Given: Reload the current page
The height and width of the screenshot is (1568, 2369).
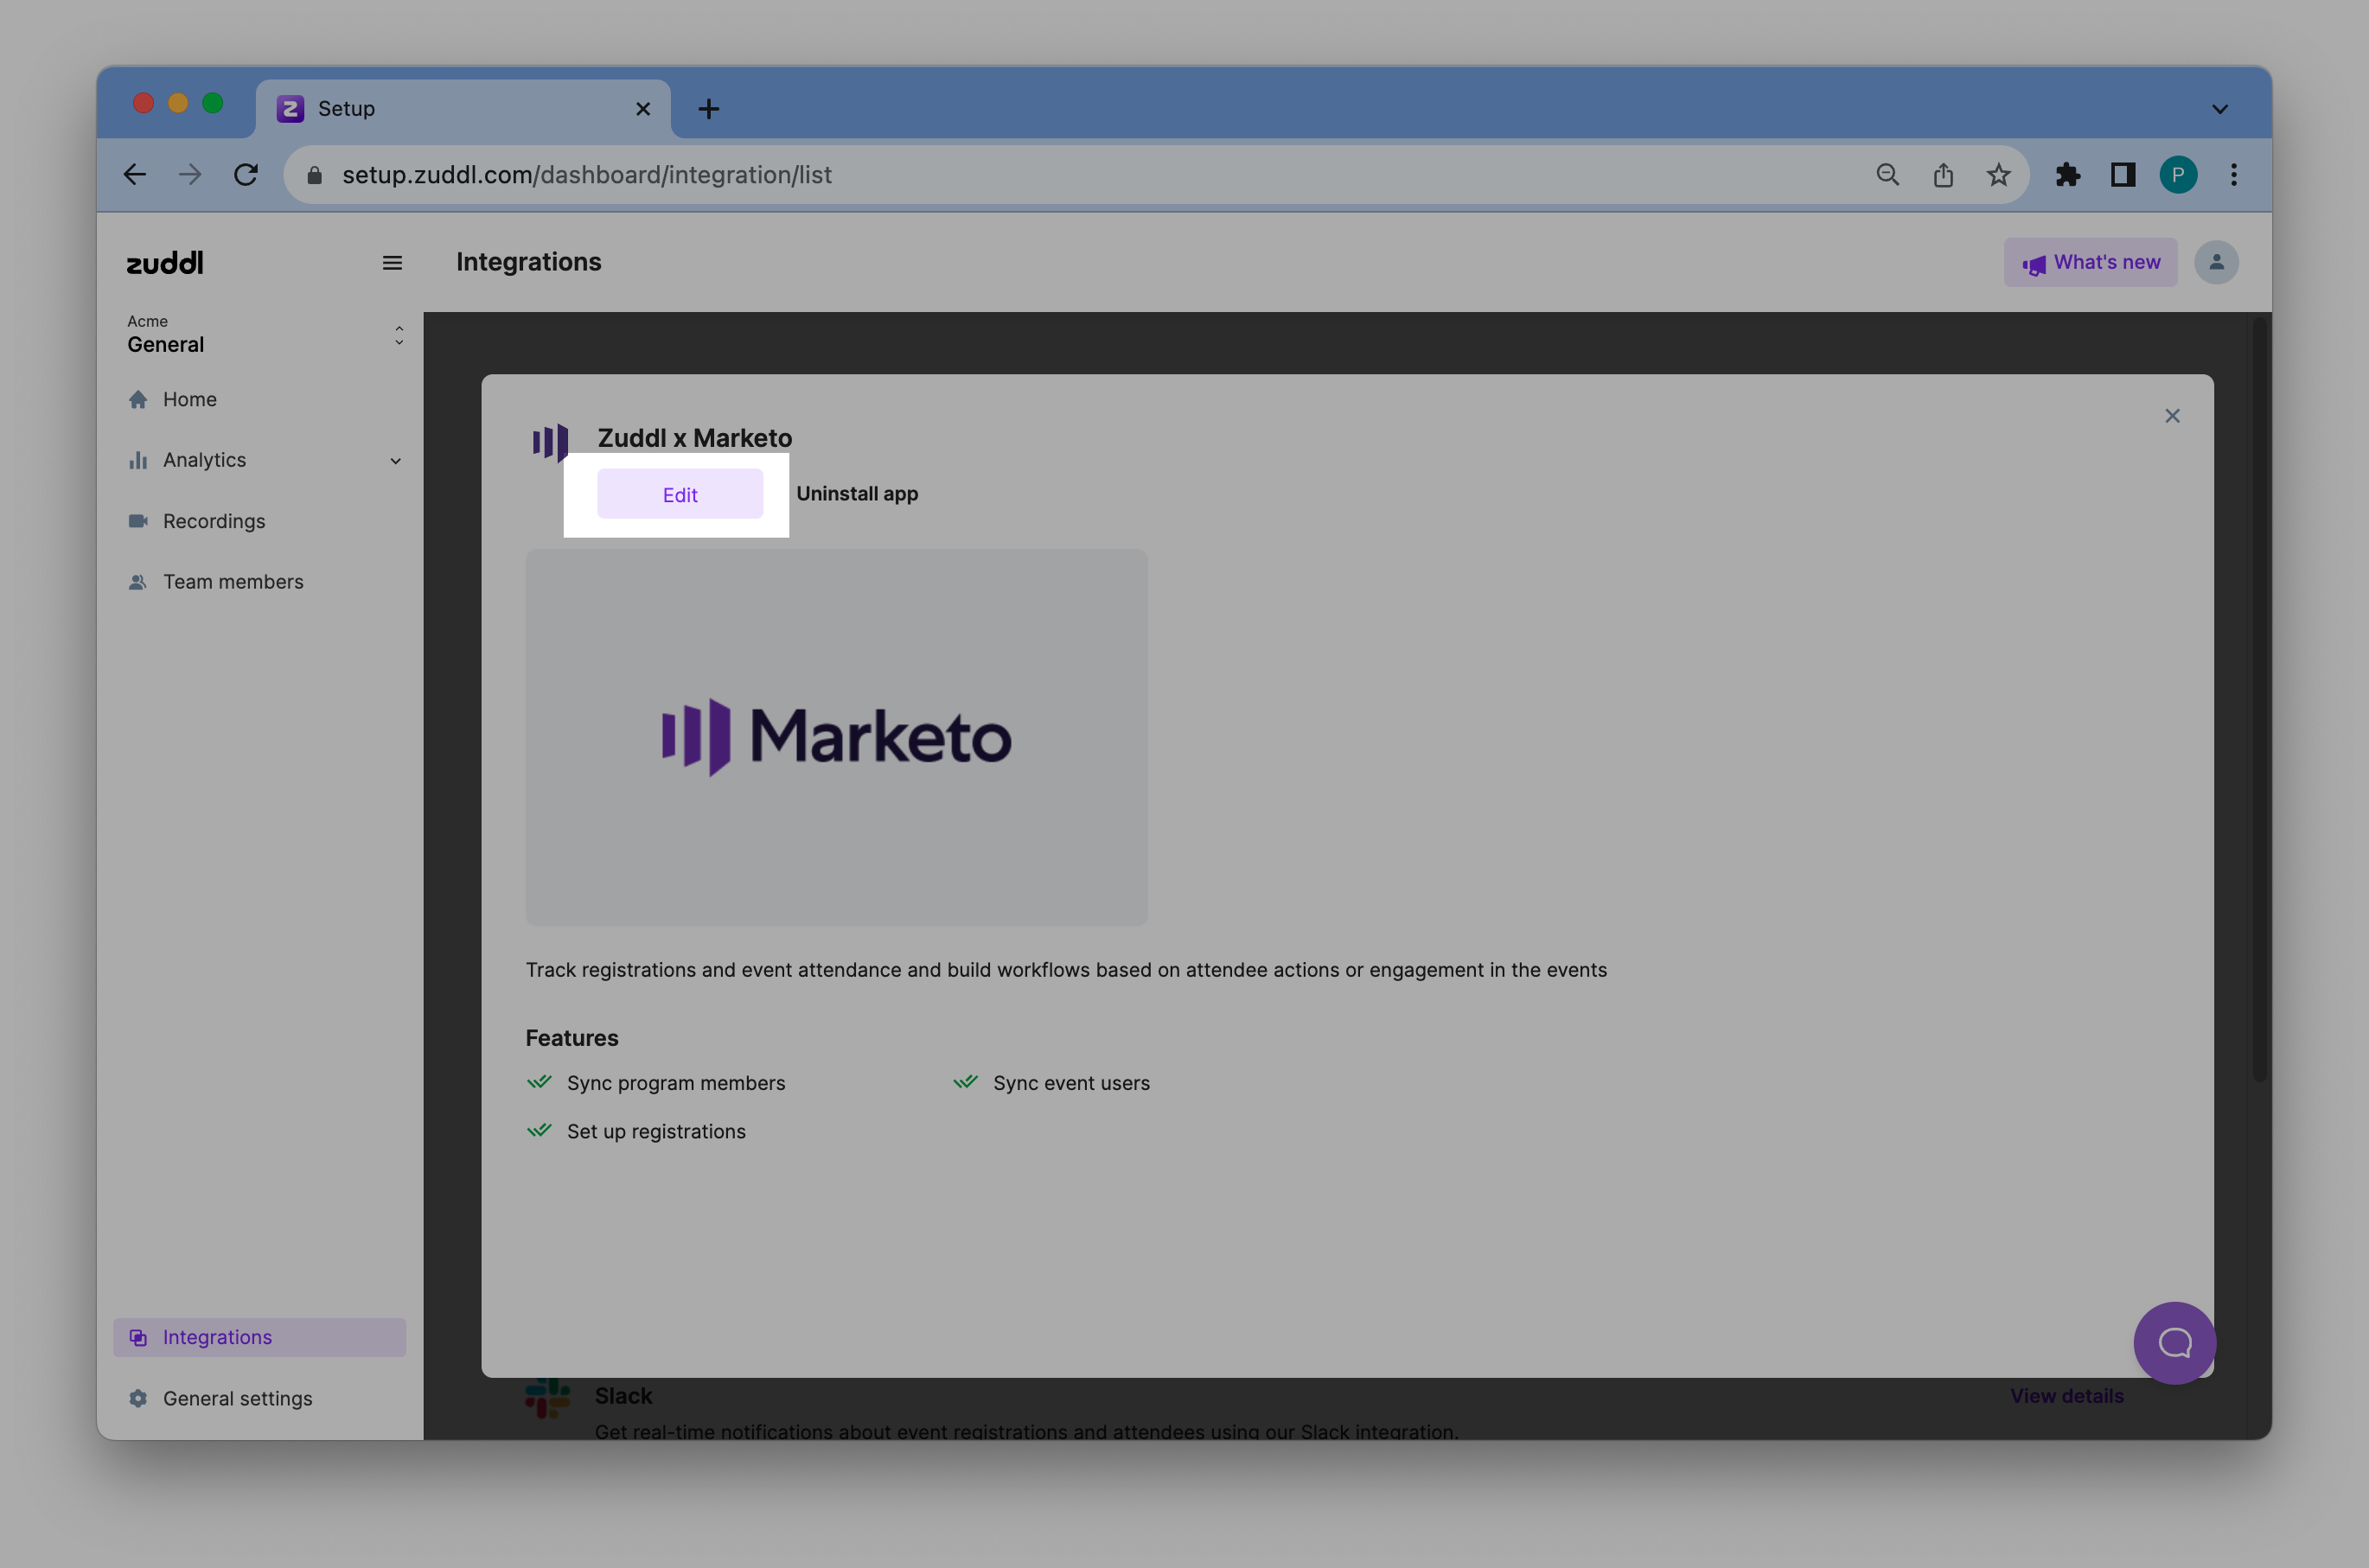Looking at the screenshot, I should coord(246,175).
